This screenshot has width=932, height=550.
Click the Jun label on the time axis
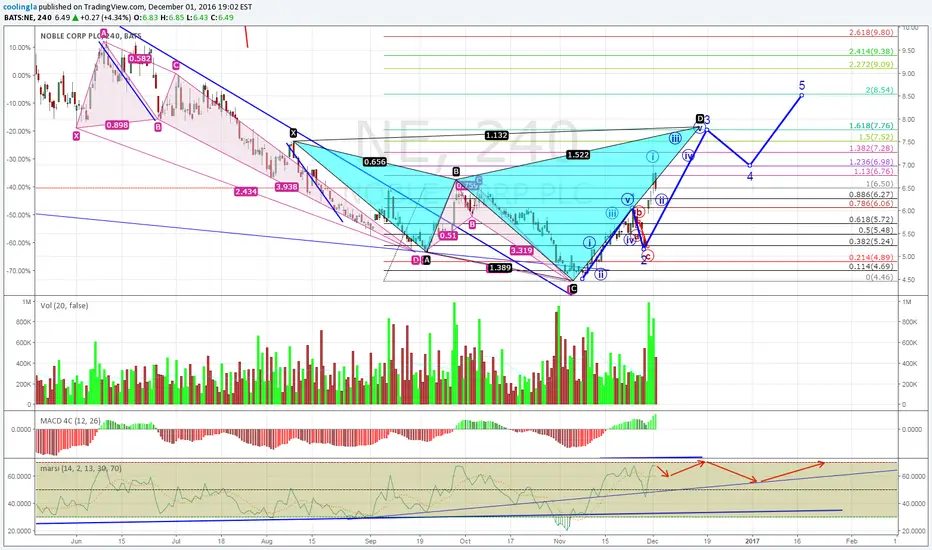pyautogui.click(x=75, y=541)
